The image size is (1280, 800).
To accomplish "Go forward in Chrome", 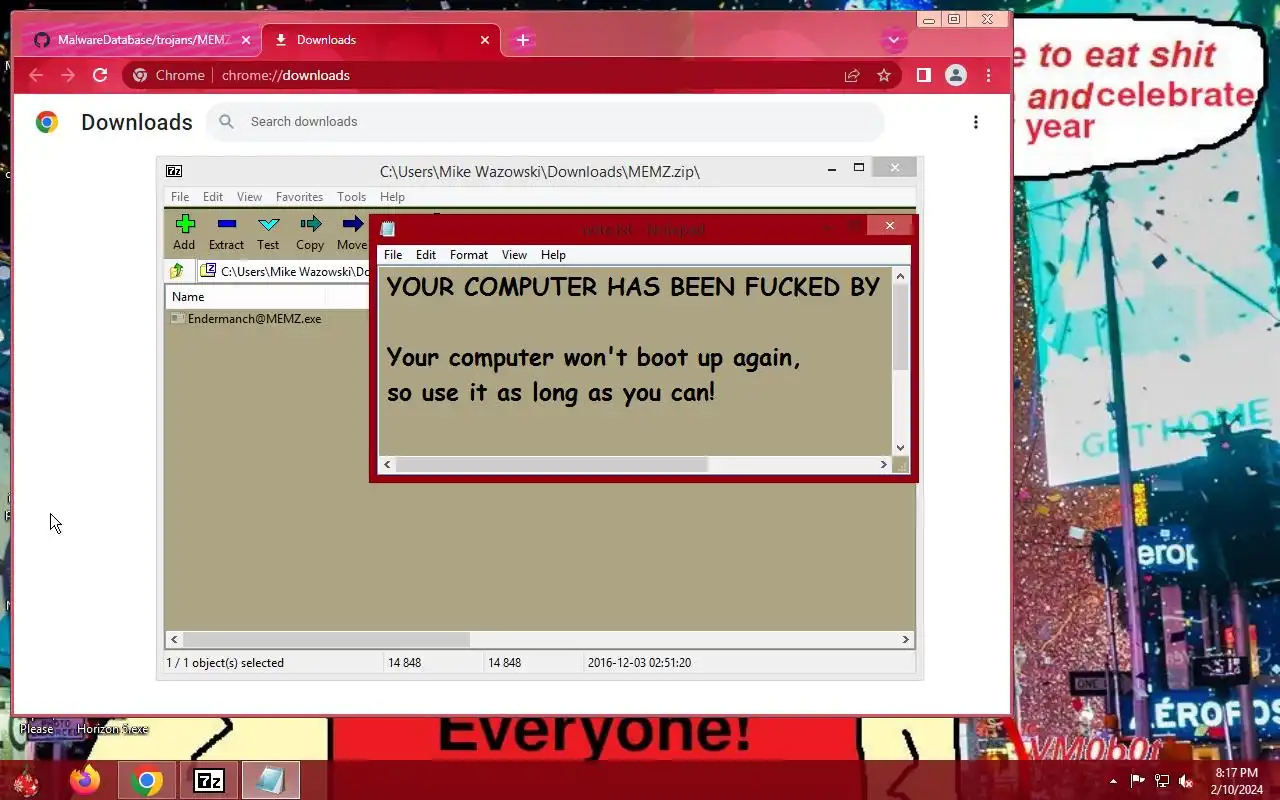I will point(68,75).
